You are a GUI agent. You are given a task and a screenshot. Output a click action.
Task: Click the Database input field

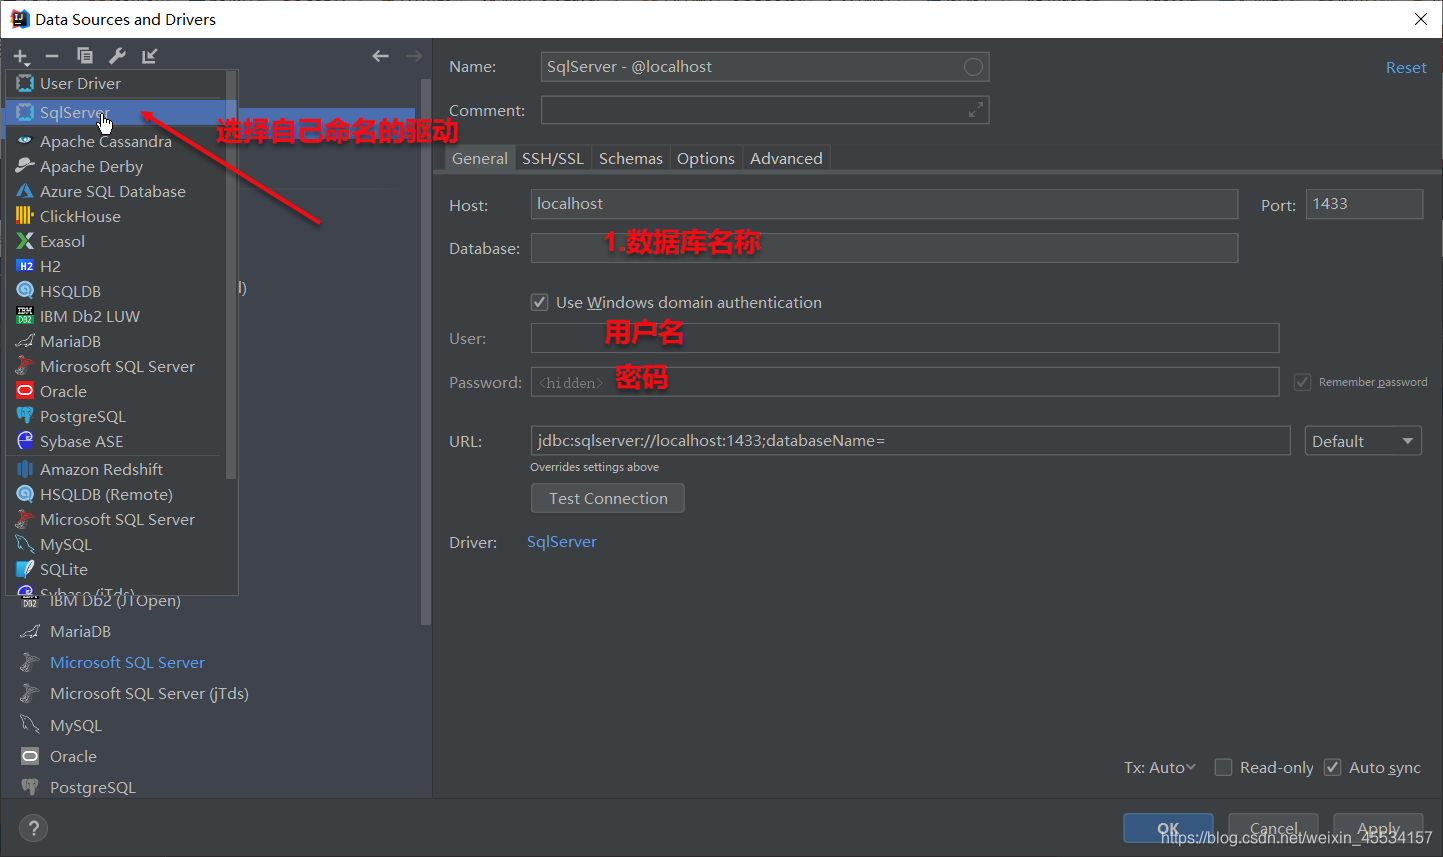tap(884, 248)
